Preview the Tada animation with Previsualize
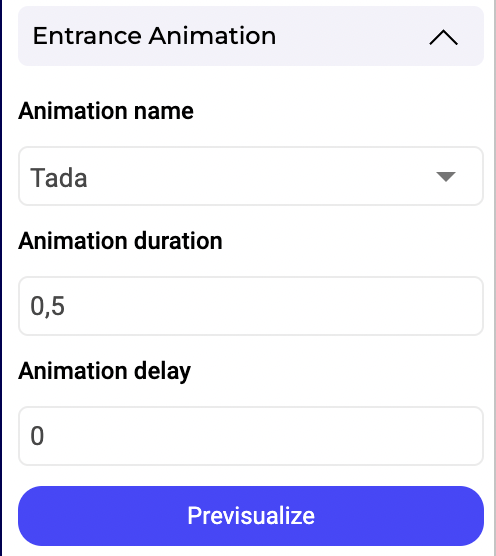 pos(251,516)
